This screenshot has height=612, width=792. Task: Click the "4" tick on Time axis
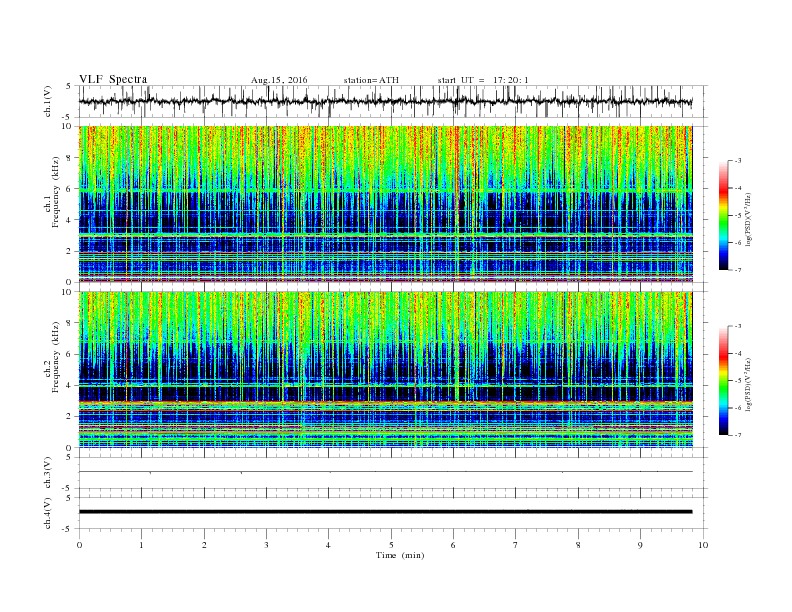tap(329, 545)
